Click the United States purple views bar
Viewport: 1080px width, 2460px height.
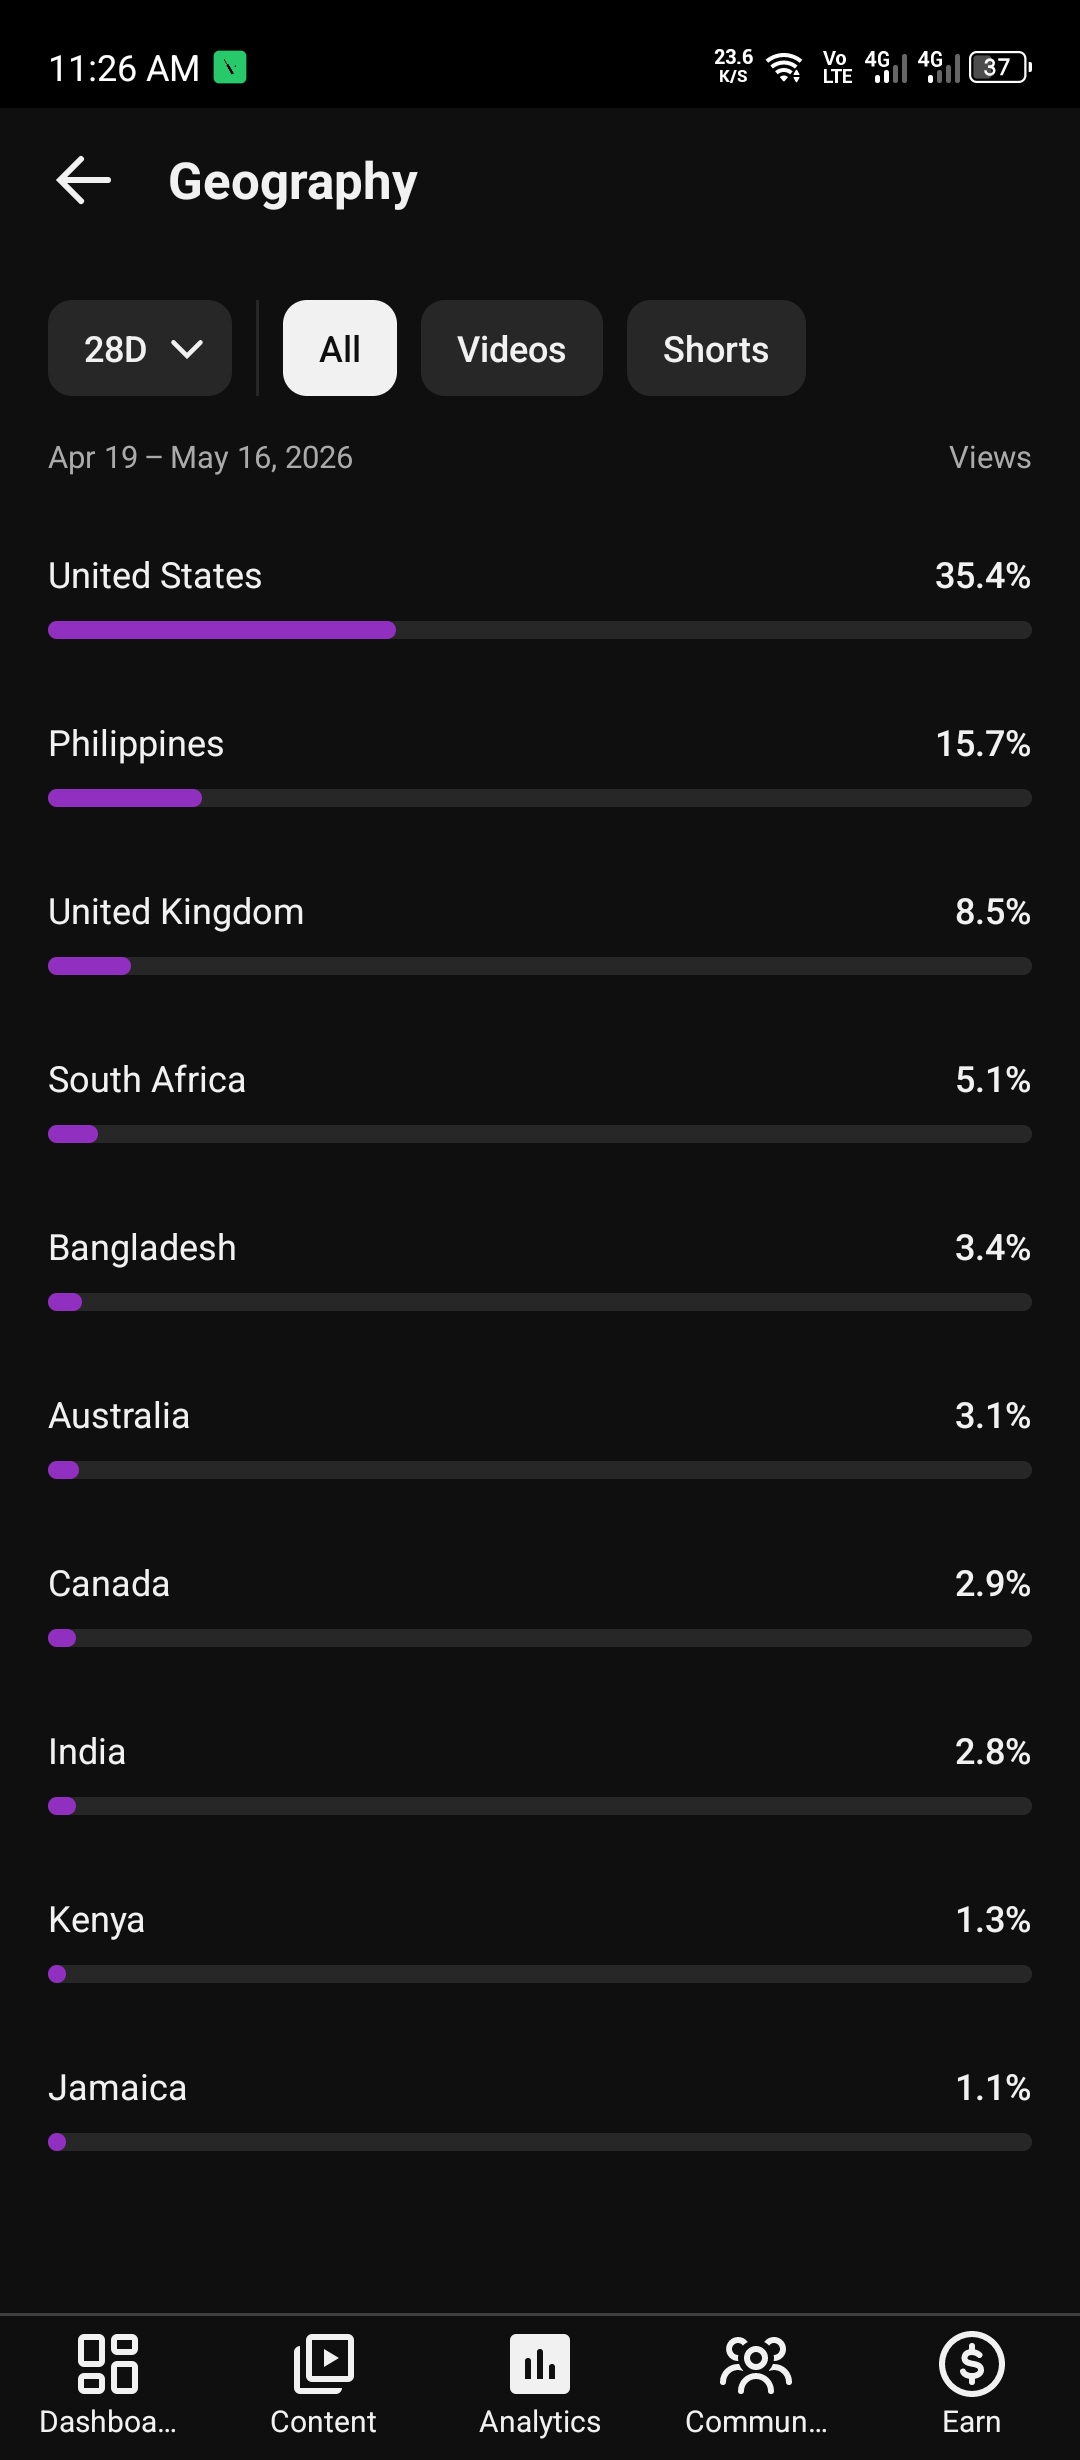pyautogui.click(x=222, y=630)
